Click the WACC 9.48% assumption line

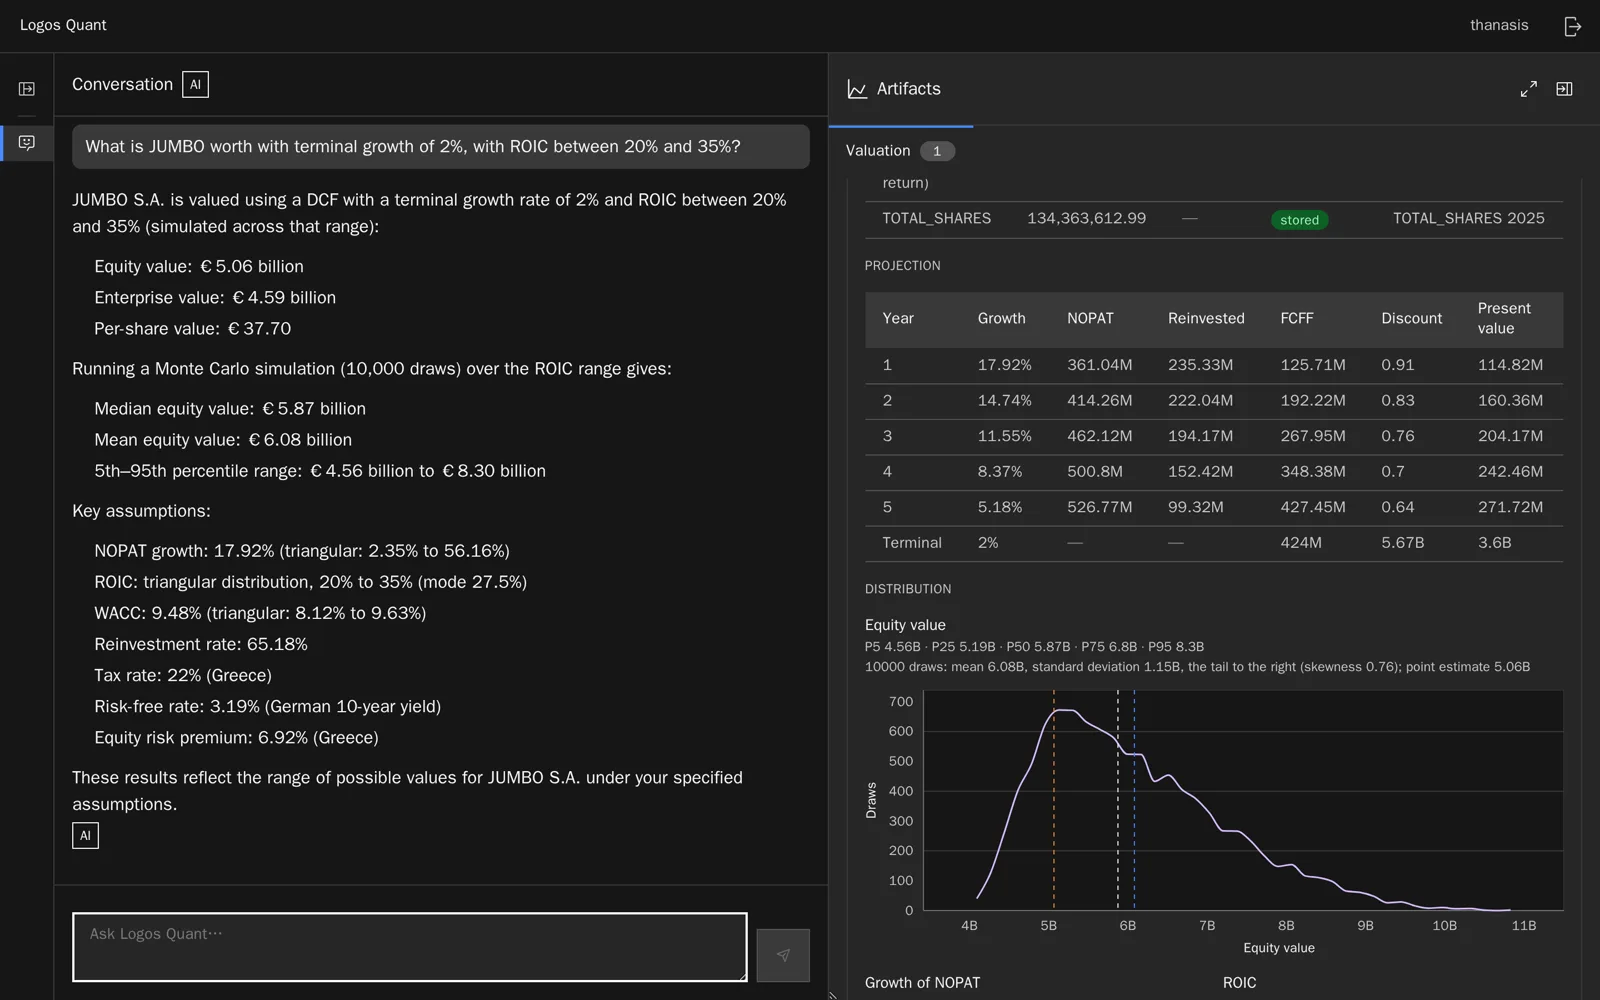coord(260,613)
